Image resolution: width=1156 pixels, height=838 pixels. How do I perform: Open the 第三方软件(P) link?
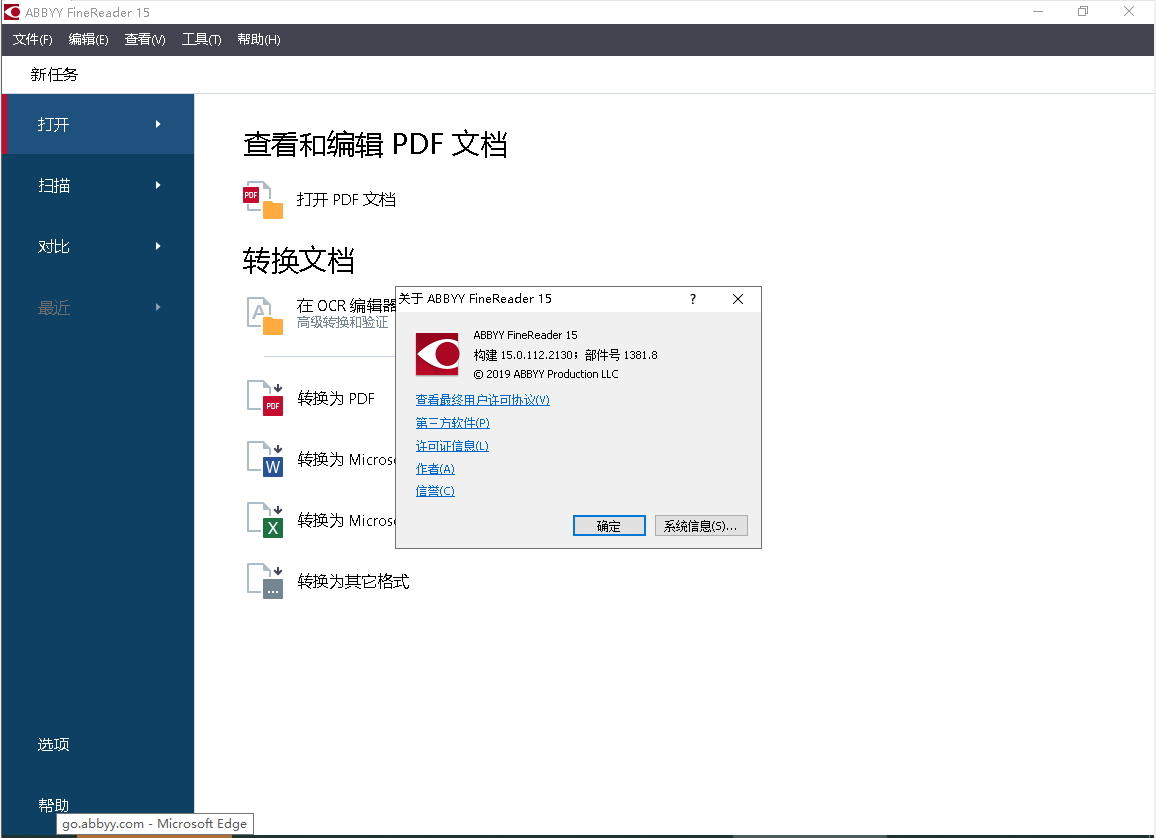(x=453, y=423)
